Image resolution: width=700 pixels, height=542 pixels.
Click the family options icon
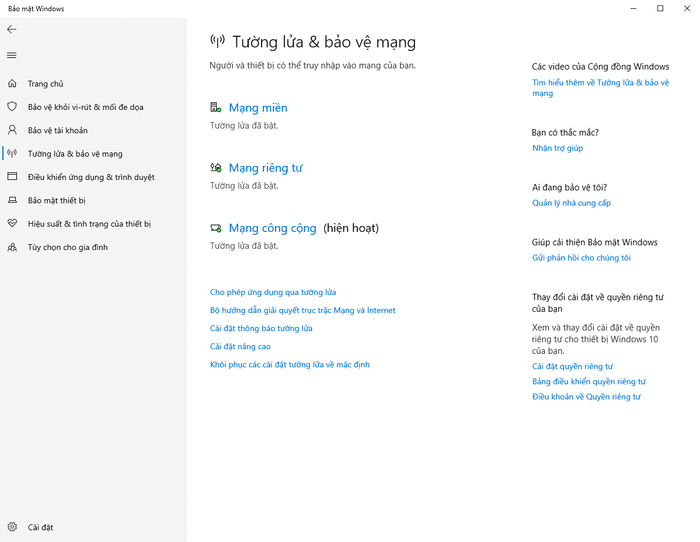(x=12, y=247)
